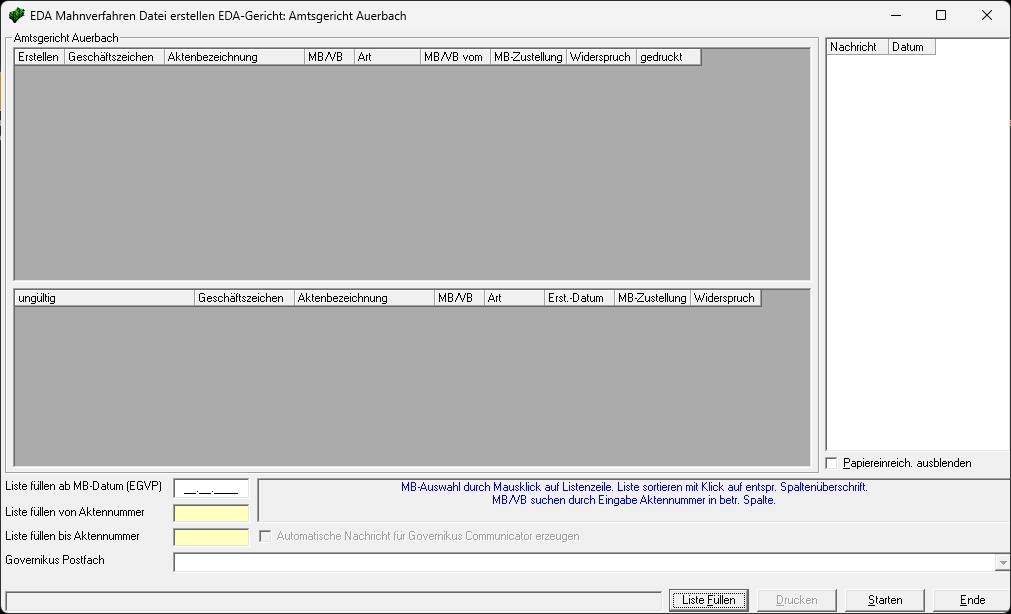The image size is (1011, 614).
Task: Click the 'Erstellen' column header
Action: tap(39, 57)
